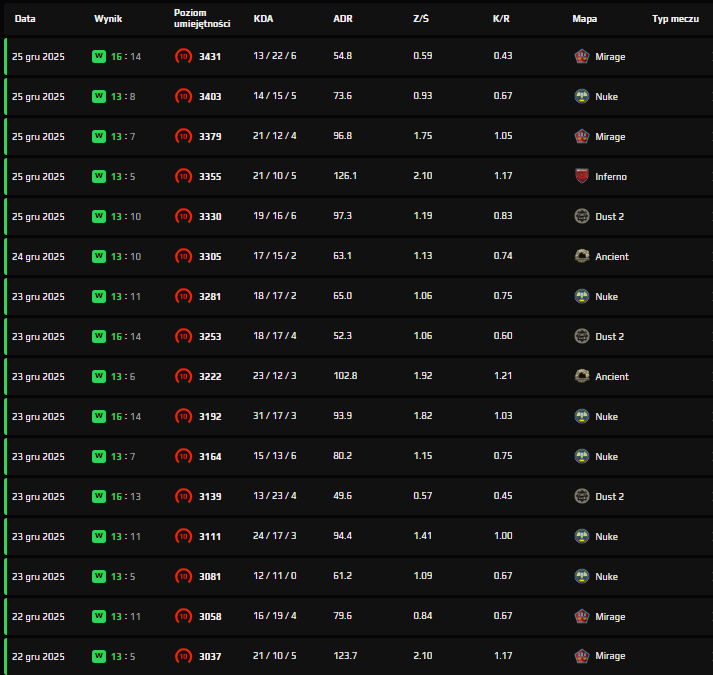The width and height of the screenshot is (713, 675).
Task: Click the level 10 badge beside 3355
Action: pos(183,176)
